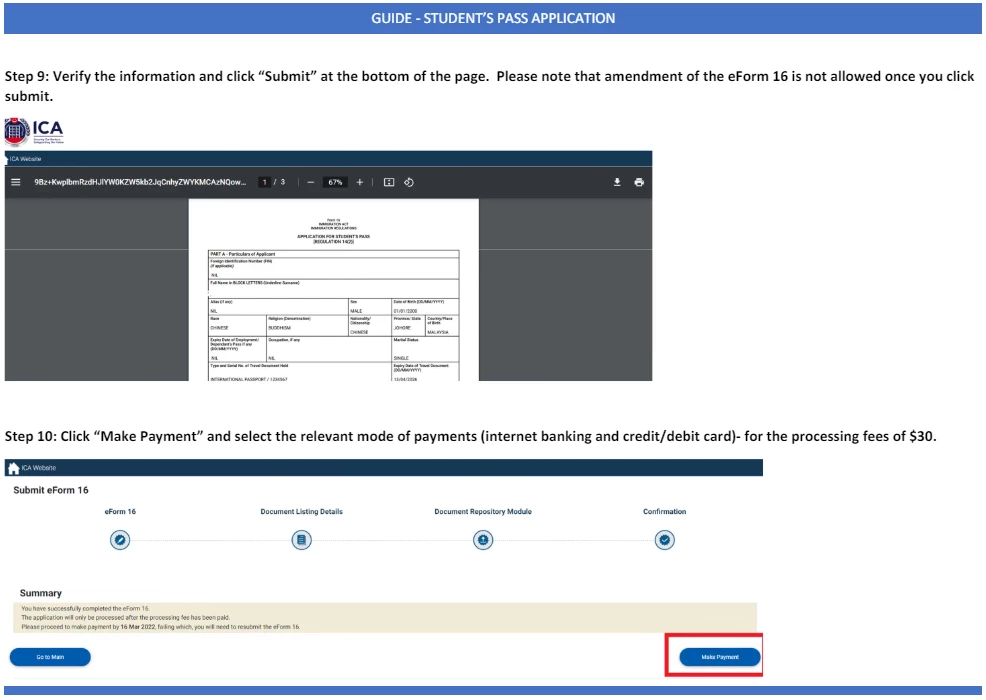Click the displayed PDF form page
986x700 pixels.
click(334, 290)
